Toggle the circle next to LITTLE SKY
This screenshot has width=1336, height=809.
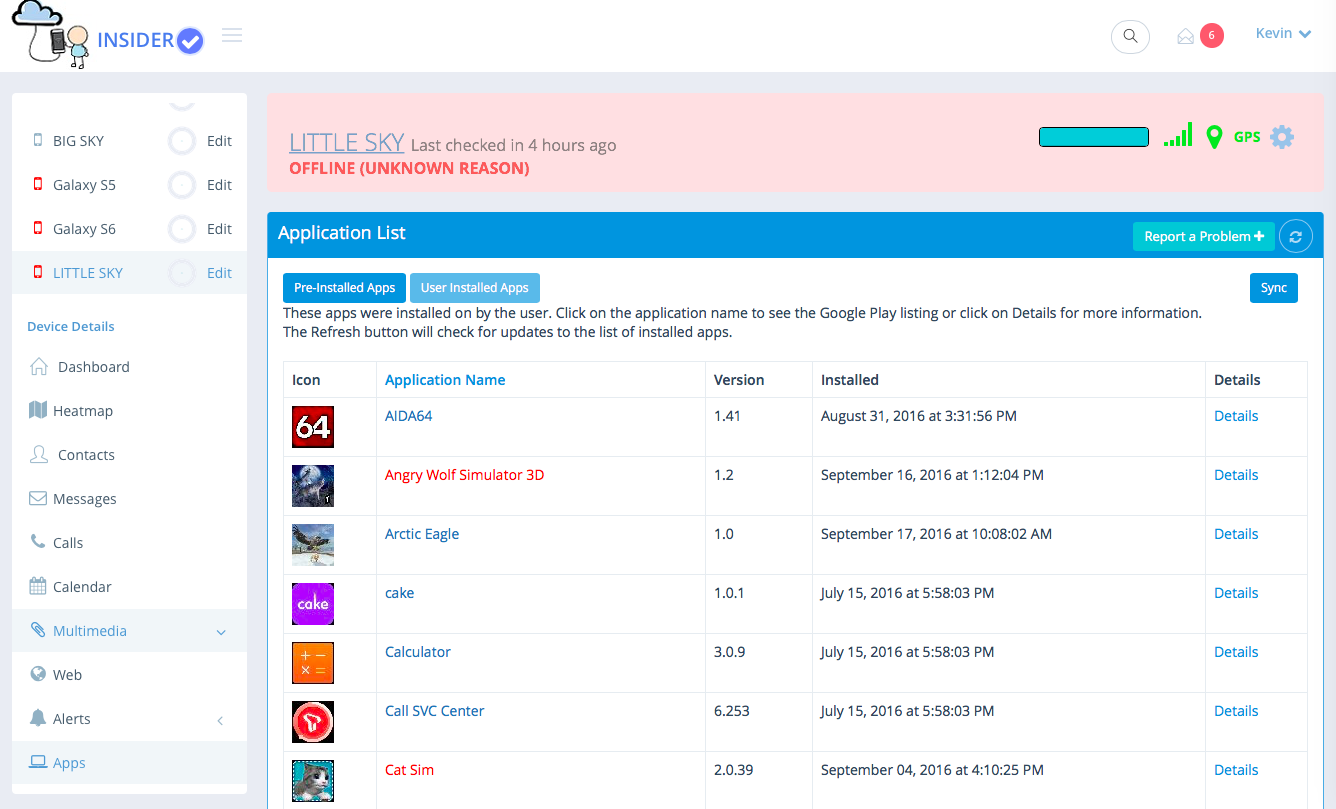[182, 273]
